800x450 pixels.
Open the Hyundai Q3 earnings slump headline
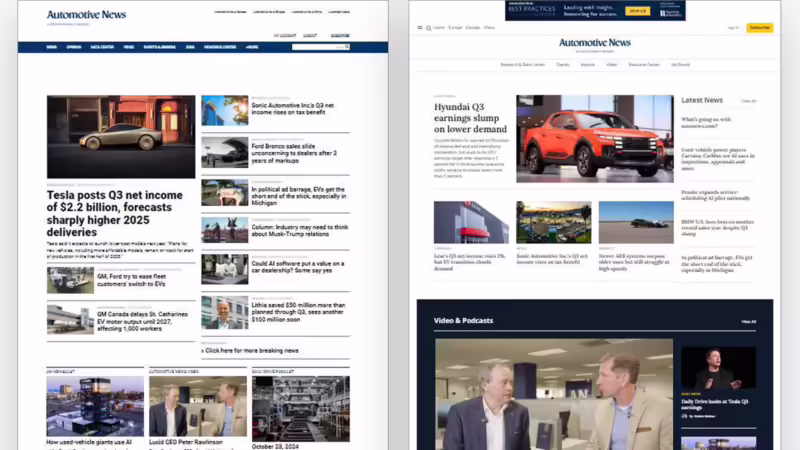[x=470, y=118]
